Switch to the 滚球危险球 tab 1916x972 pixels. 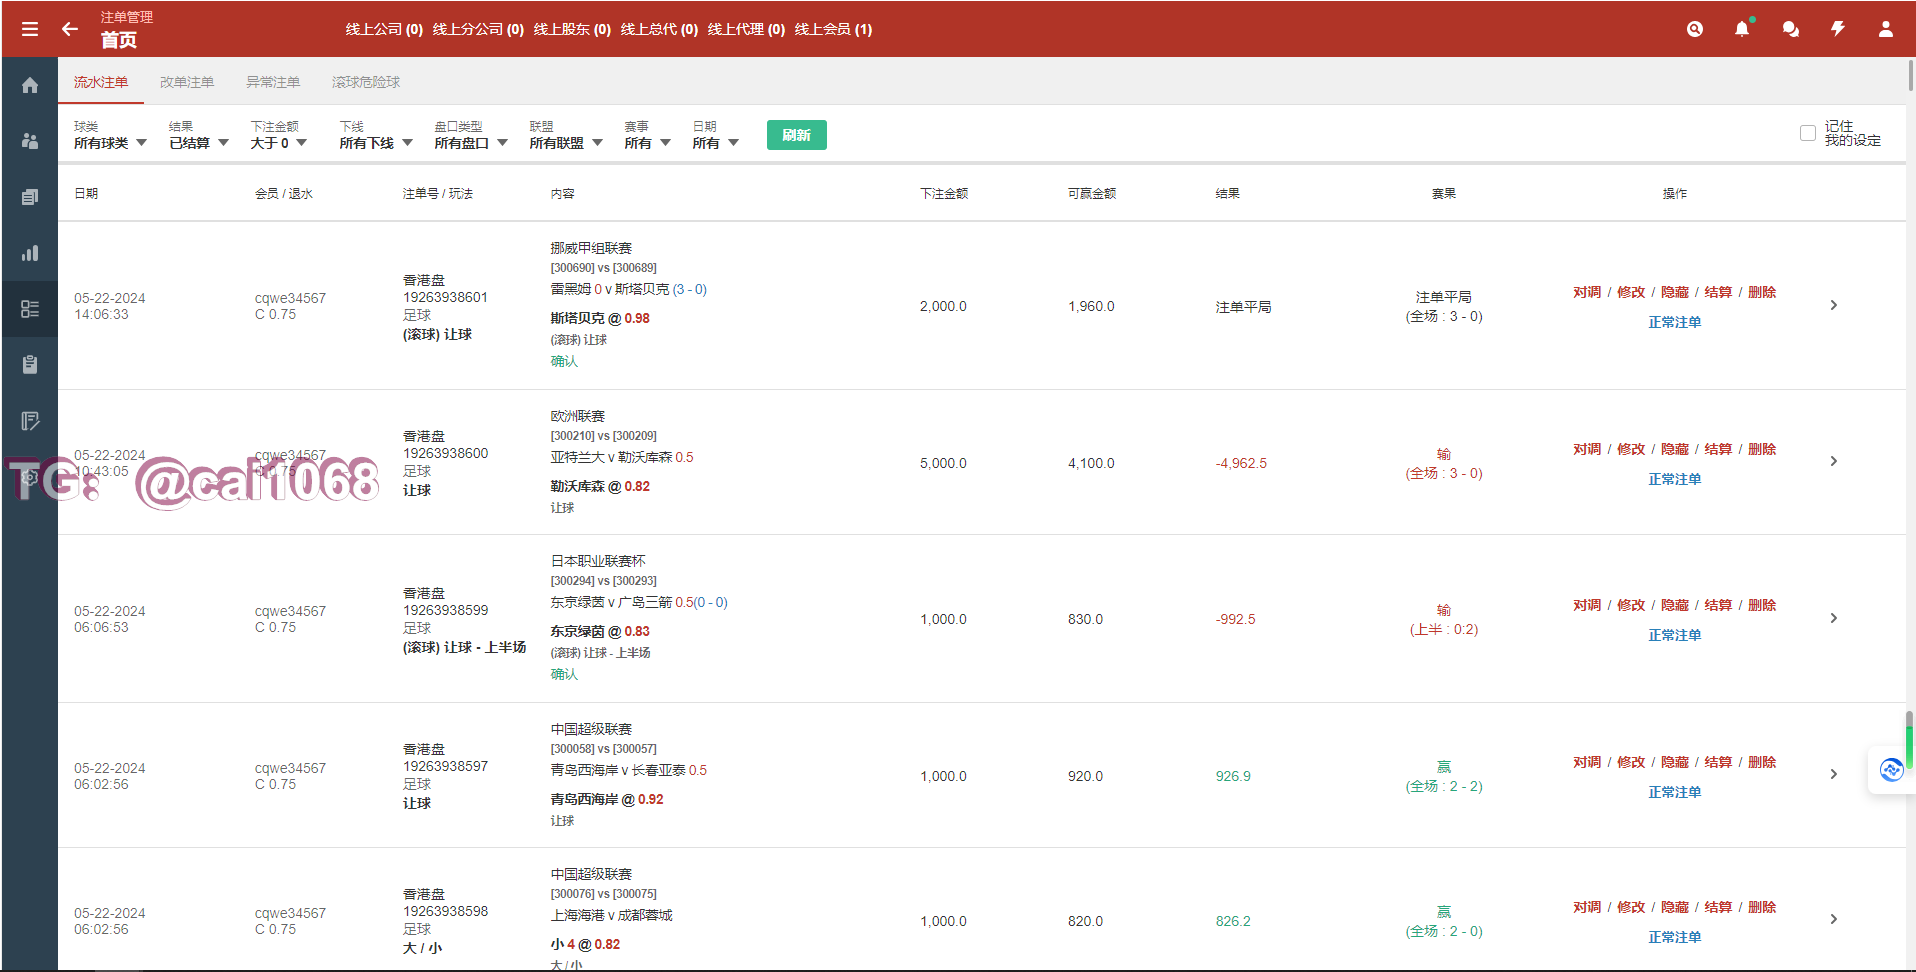coord(366,82)
